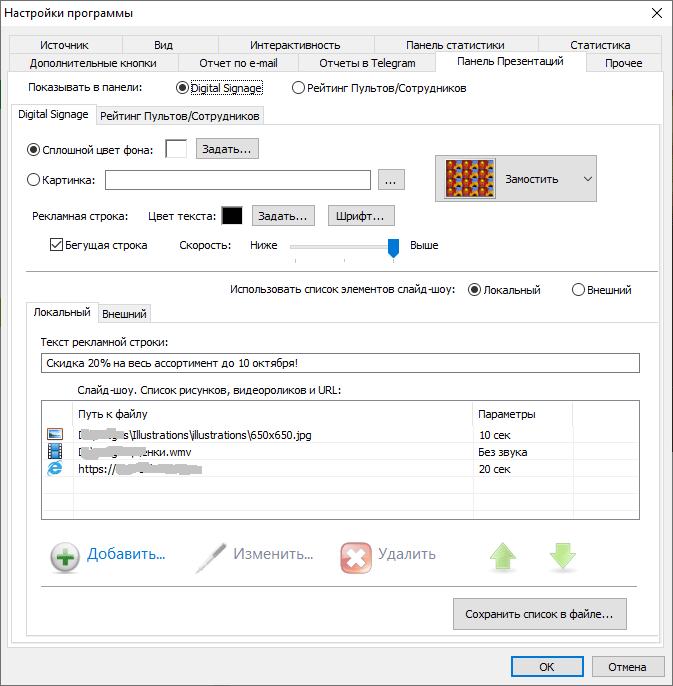Click the black text color swatch
The width and height of the screenshot is (673, 686).
click(x=232, y=215)
